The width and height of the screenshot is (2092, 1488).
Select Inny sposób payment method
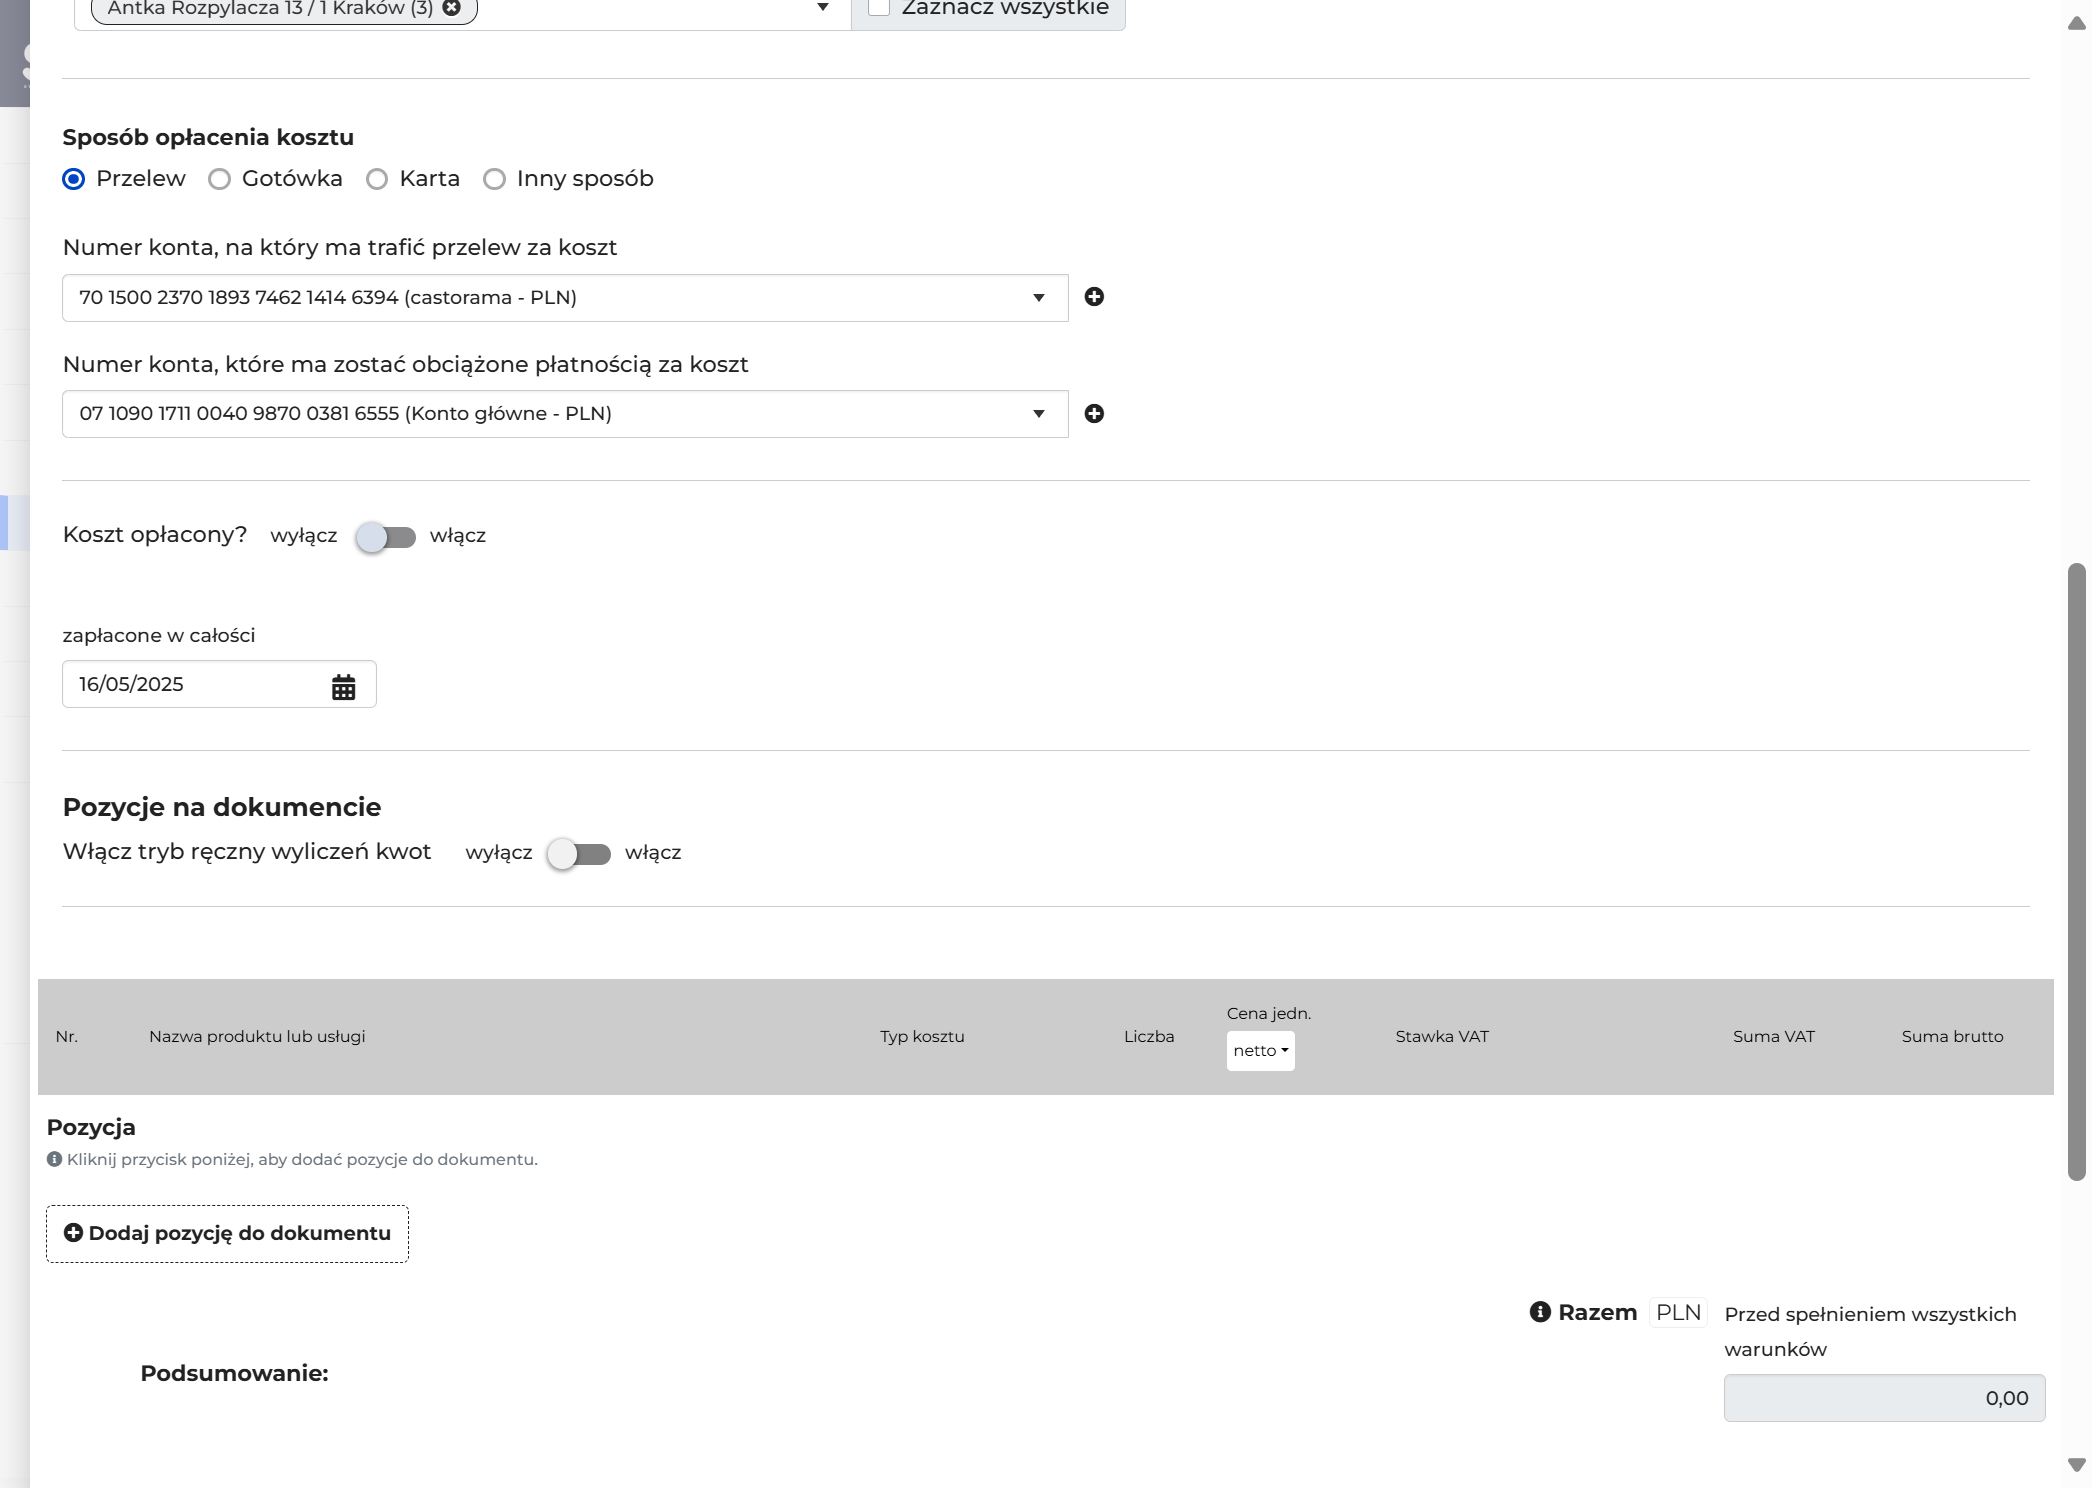(x=494, y=179)
